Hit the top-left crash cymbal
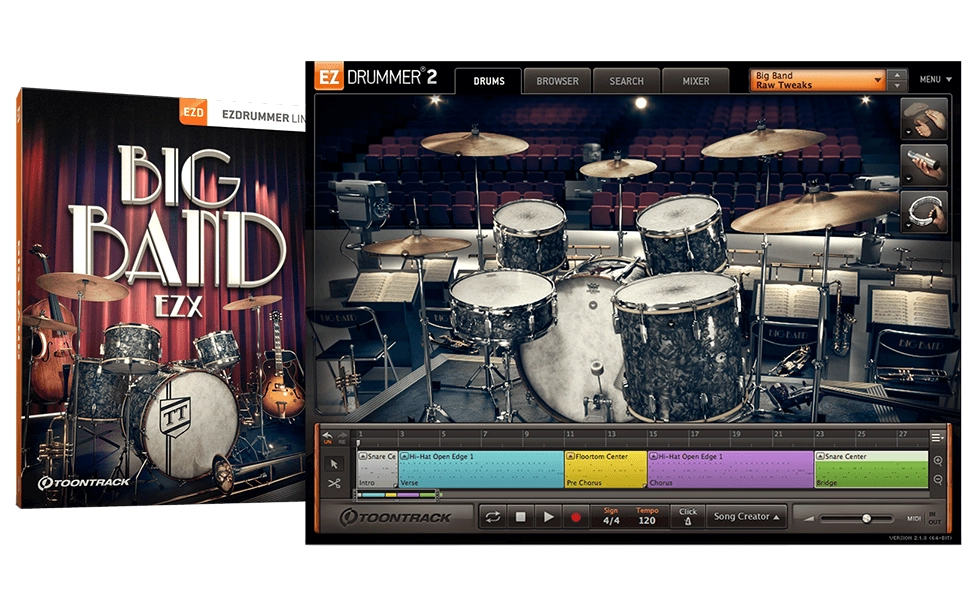980x600 pixels. click(x=474, y=143)
